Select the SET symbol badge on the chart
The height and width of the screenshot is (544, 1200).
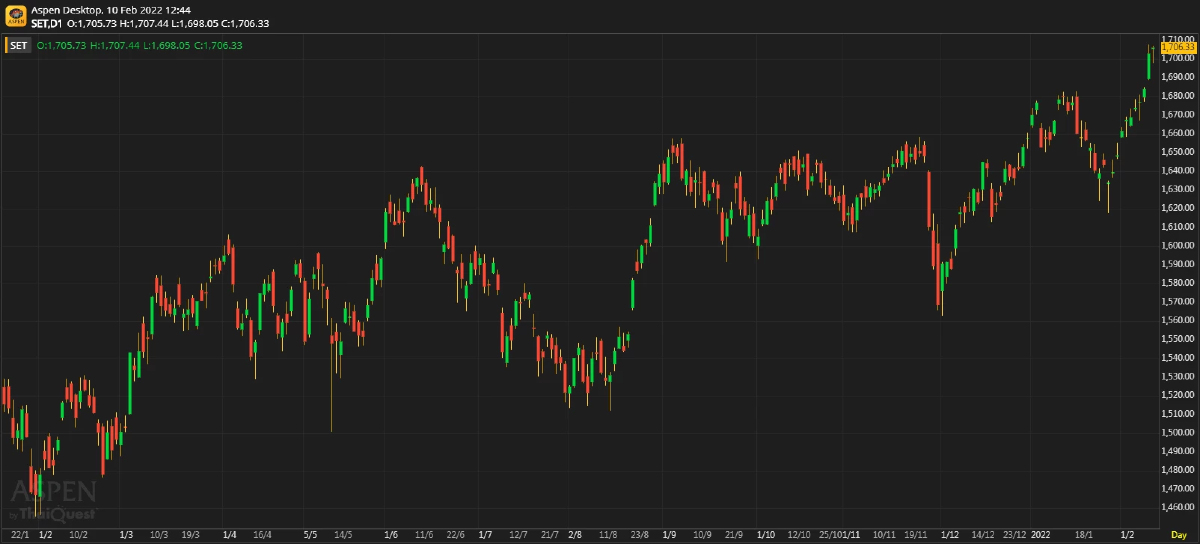pyautogui.click(x=18, y=45)
